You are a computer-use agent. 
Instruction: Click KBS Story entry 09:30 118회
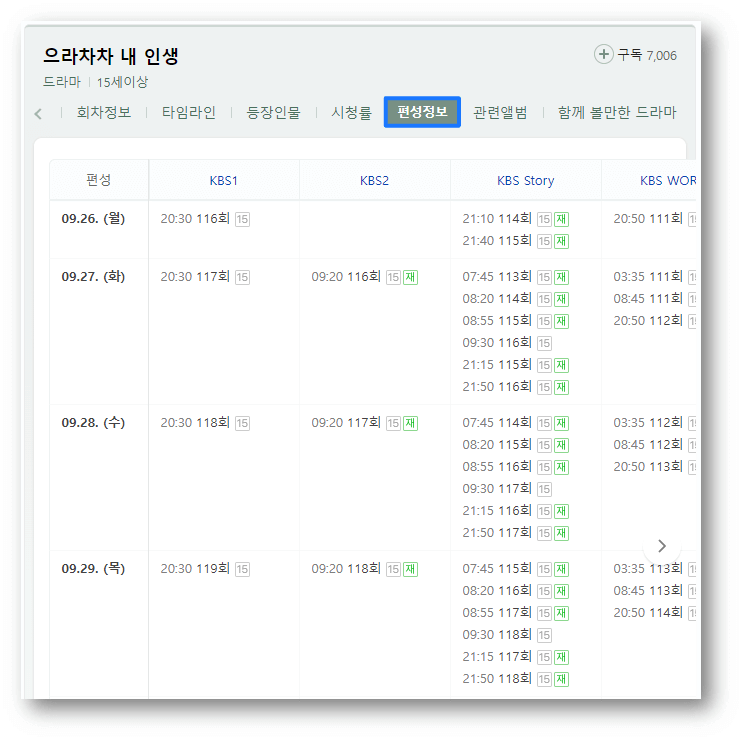coord(497,634)
